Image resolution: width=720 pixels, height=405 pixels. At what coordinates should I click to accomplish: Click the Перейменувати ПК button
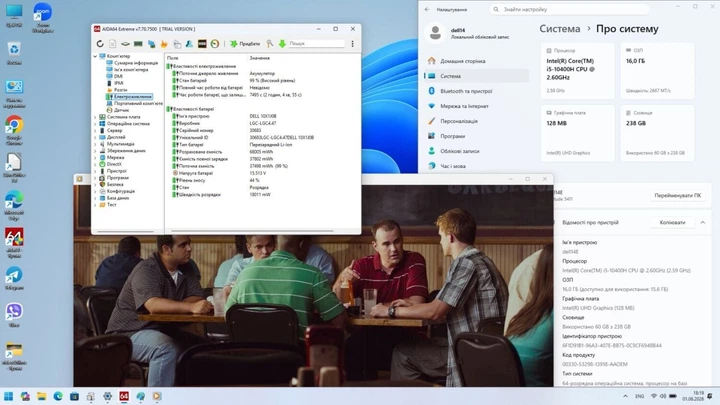pyautogui.click(x=677, y=196)
